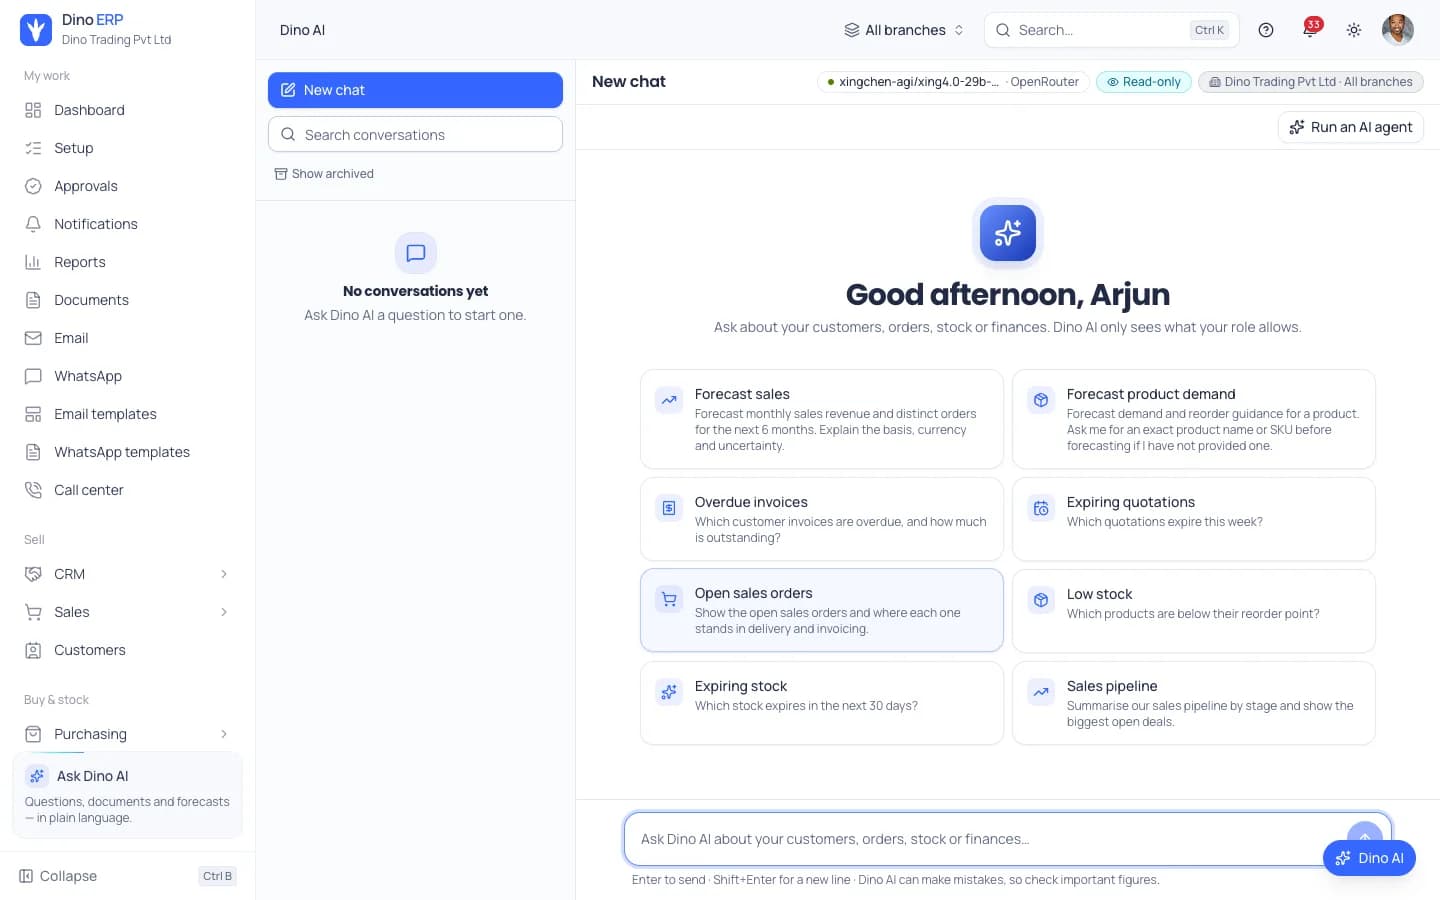Viewport: 1440px width, 900px height.
Task: Open the help question-mark icon
Action: (1266, 30)
